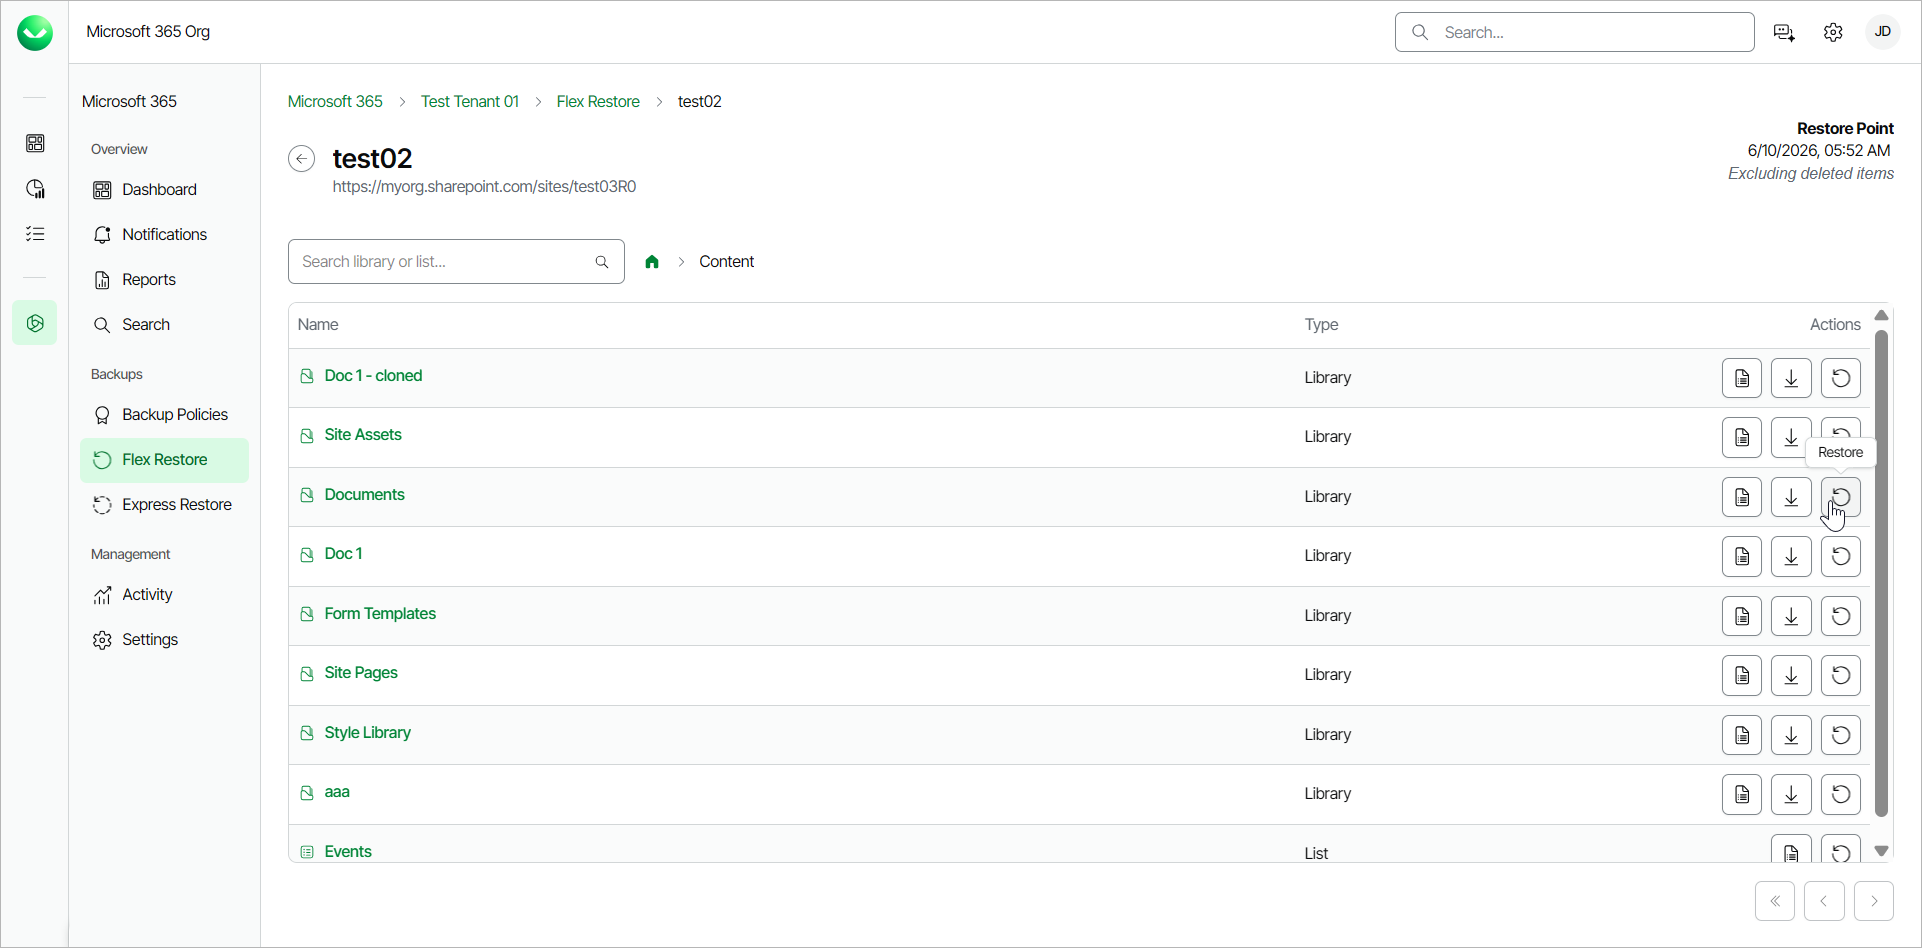Click the table vertical scrollbar thumb

pyautogui.click(x=1881, y=573)
